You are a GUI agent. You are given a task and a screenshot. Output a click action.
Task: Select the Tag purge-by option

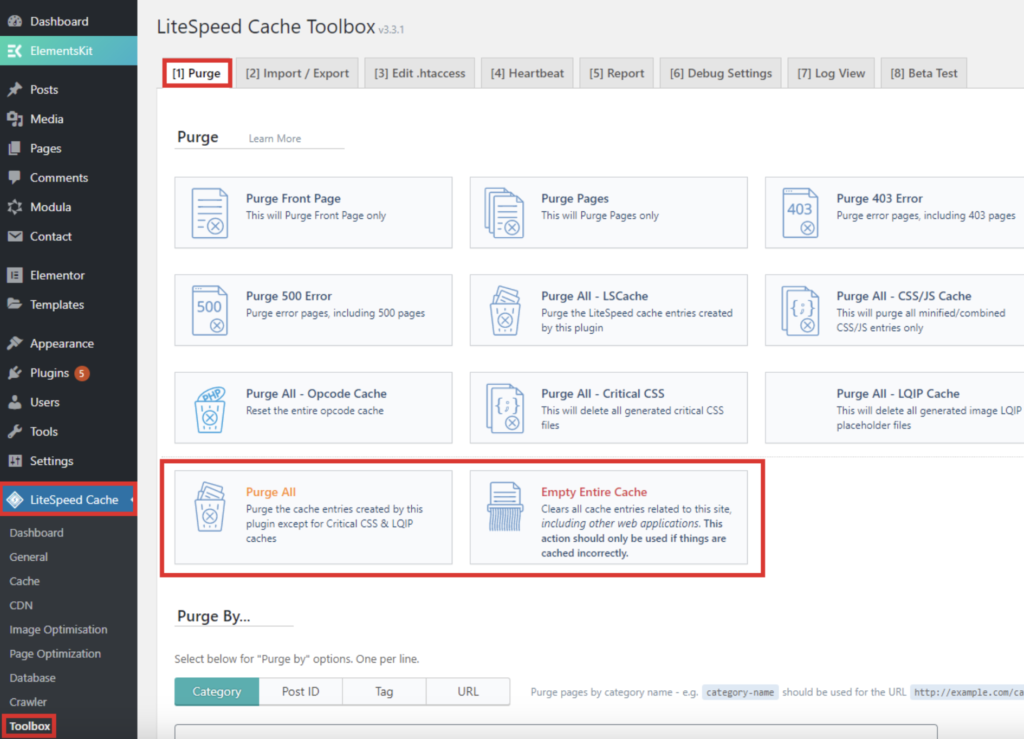pyautogui.click(x=384, y=691)
